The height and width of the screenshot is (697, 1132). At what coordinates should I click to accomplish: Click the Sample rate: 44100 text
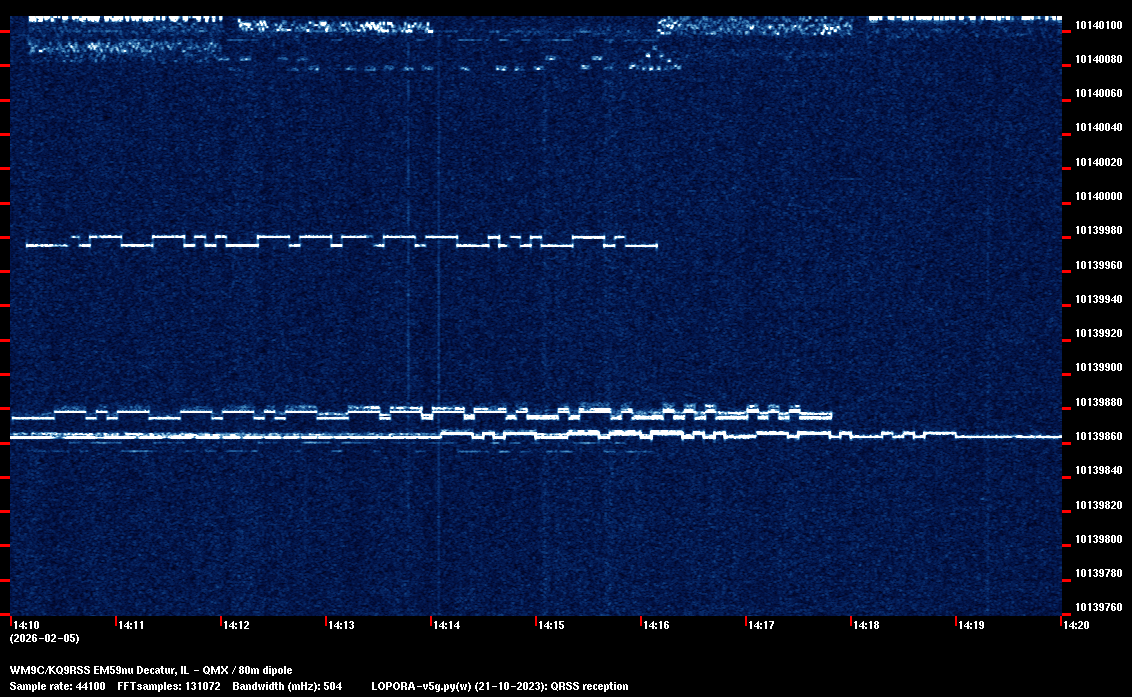(58, 686)
